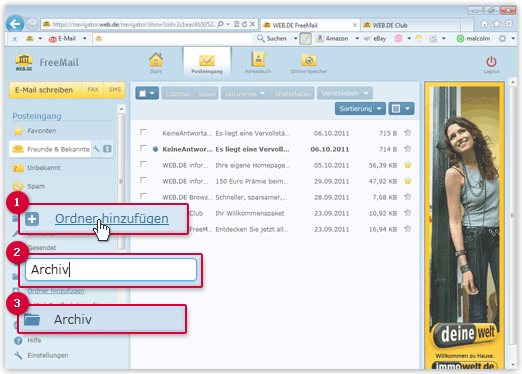Open the Antworten dropdown
This screenshot has height=374, width=522.
[x=245, y=93]
